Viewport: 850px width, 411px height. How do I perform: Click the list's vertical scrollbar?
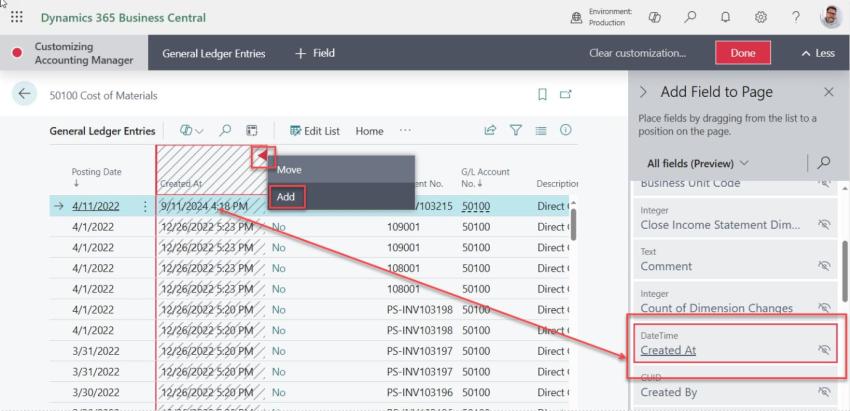pyautogui.click(x=574, y=224)
